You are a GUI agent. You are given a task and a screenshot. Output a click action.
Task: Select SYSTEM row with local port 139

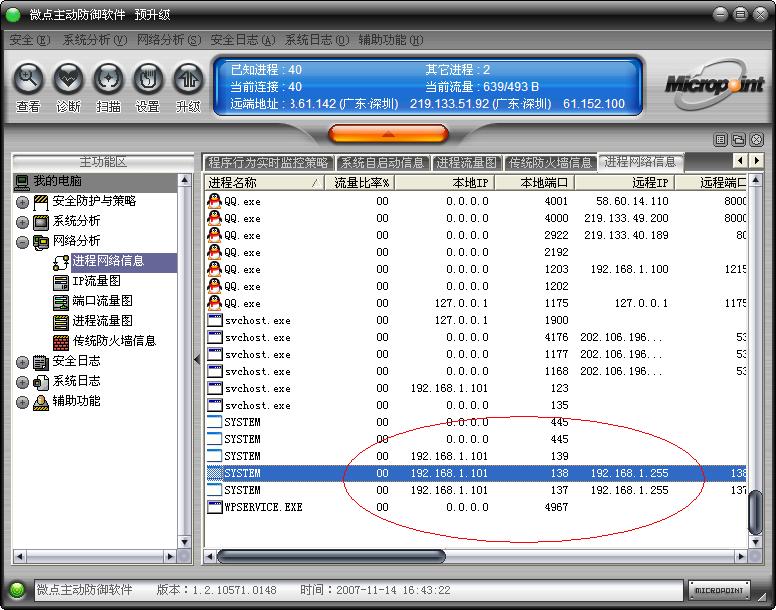(476, 456)
